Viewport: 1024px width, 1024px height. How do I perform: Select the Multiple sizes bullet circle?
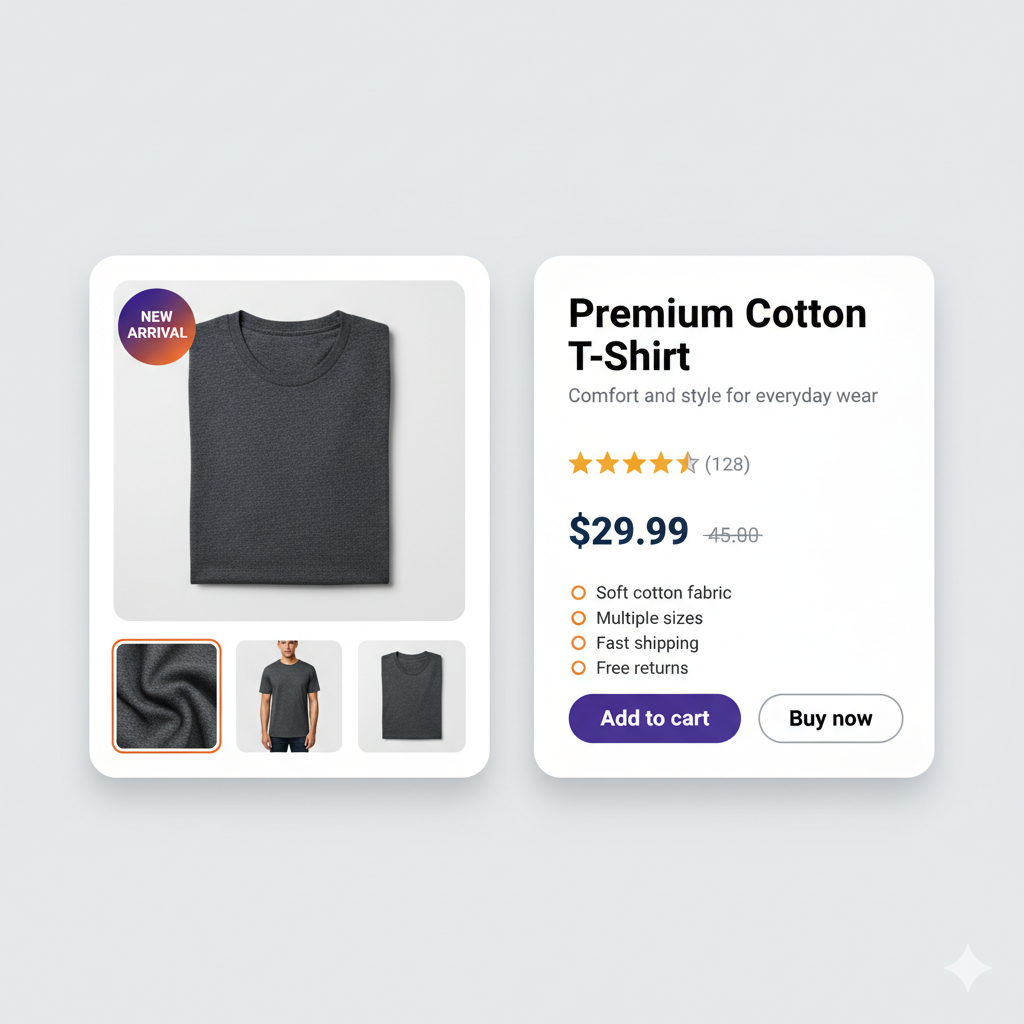pos(578,618)
